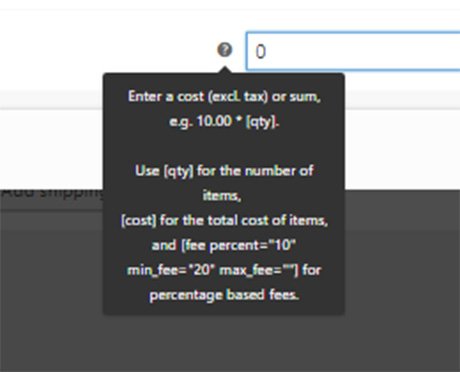Focus the cost input field
This screenshot has width=460, height=372.
click(353, 51)
